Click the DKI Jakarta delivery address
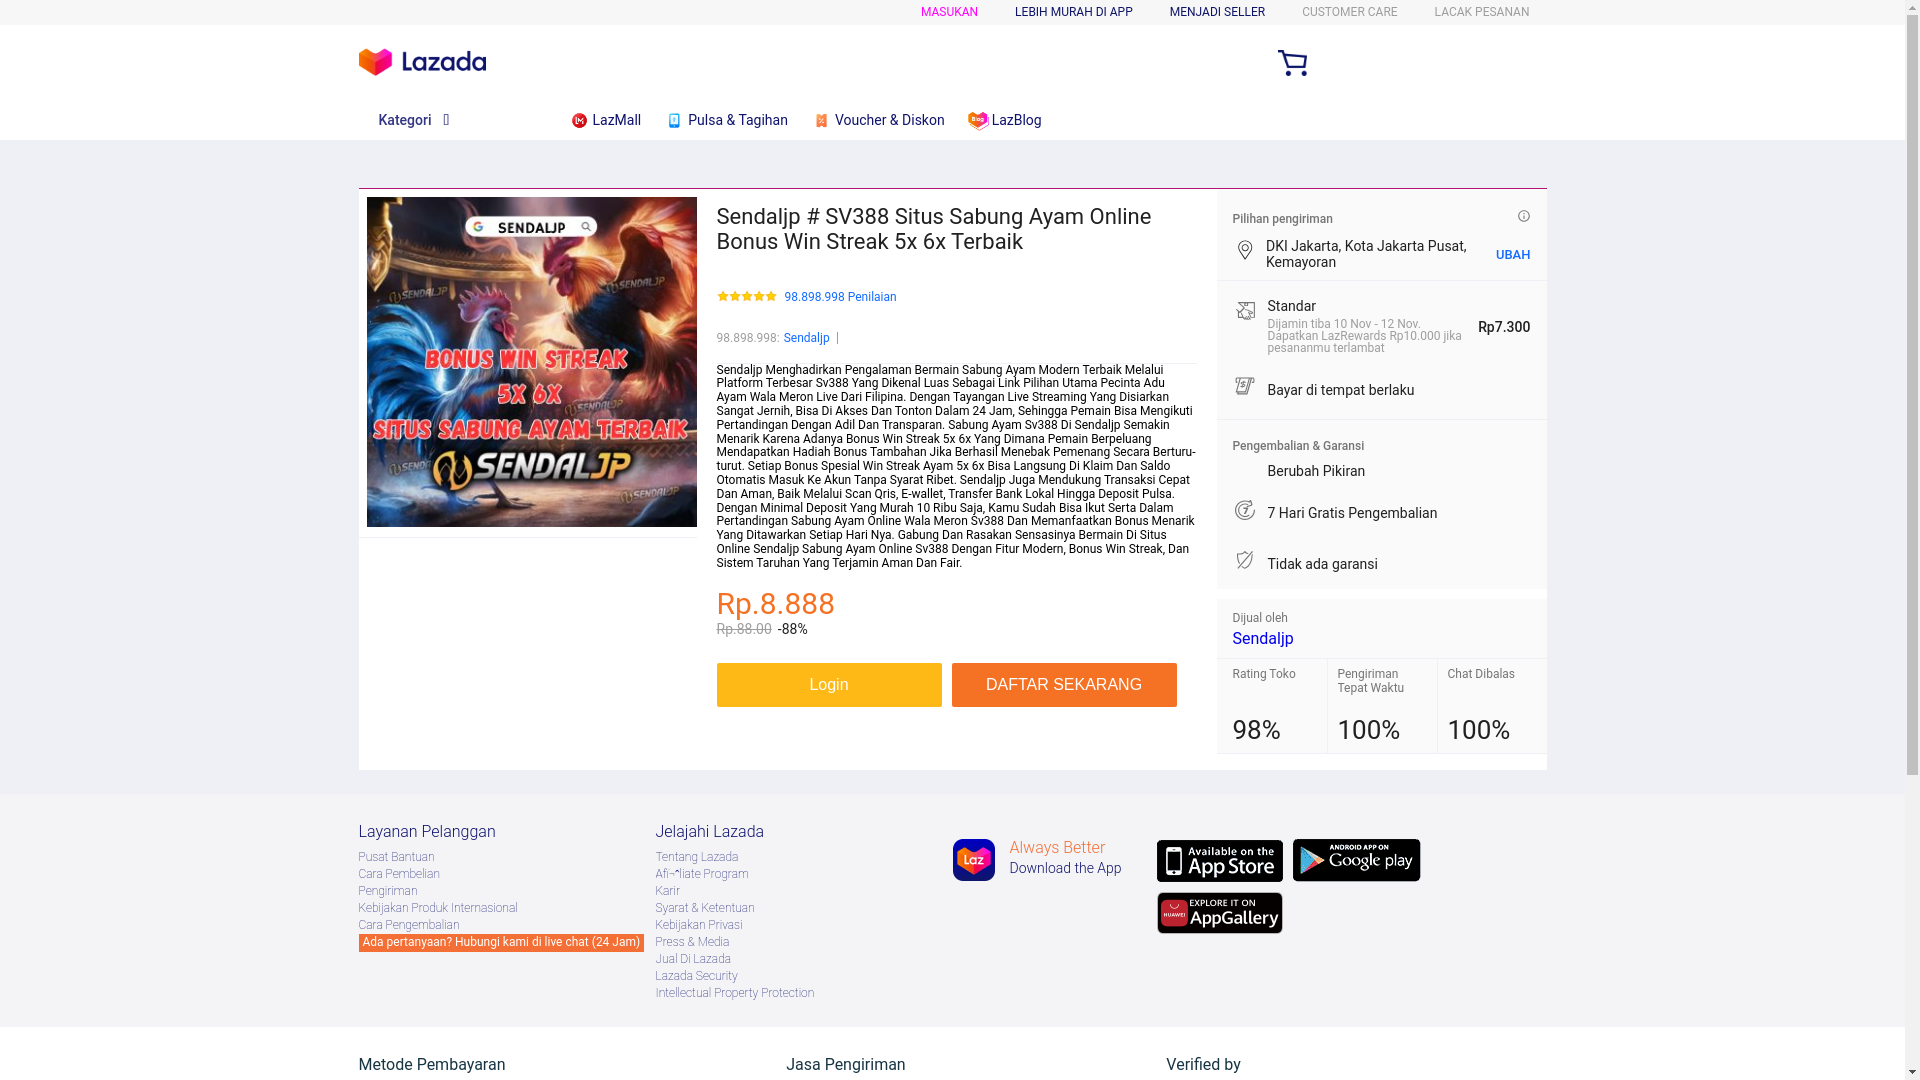Viewport: 1920px width, 1080px height. [x=1365, y=254]
